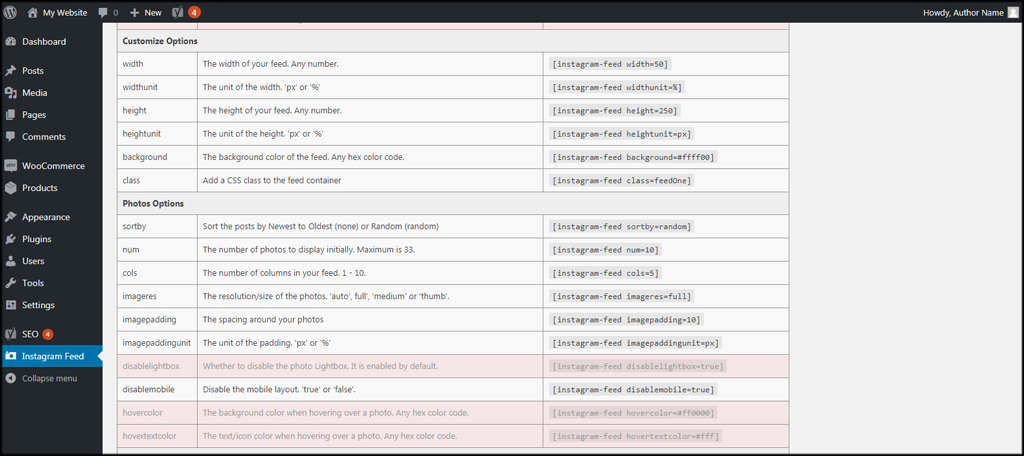The width and height of the screenshot is (1024, 456).
Task: Collapse the sidebar menu
Action: [48, 378]
